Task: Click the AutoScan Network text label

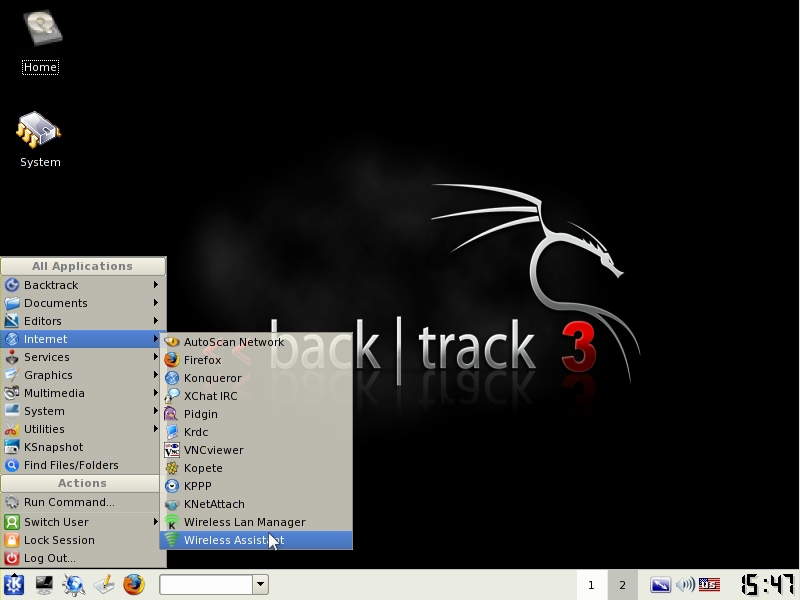Action: pos(234,342)
